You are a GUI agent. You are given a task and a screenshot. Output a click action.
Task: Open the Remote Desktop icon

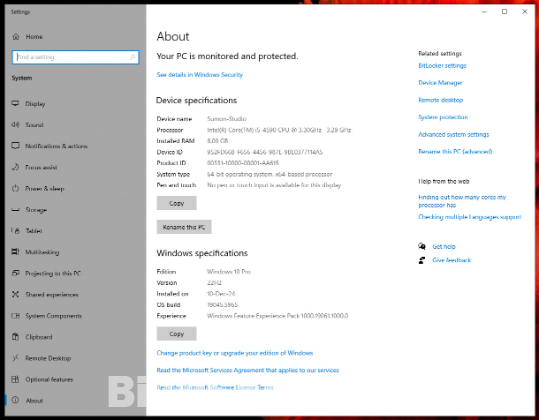point(15,358)
